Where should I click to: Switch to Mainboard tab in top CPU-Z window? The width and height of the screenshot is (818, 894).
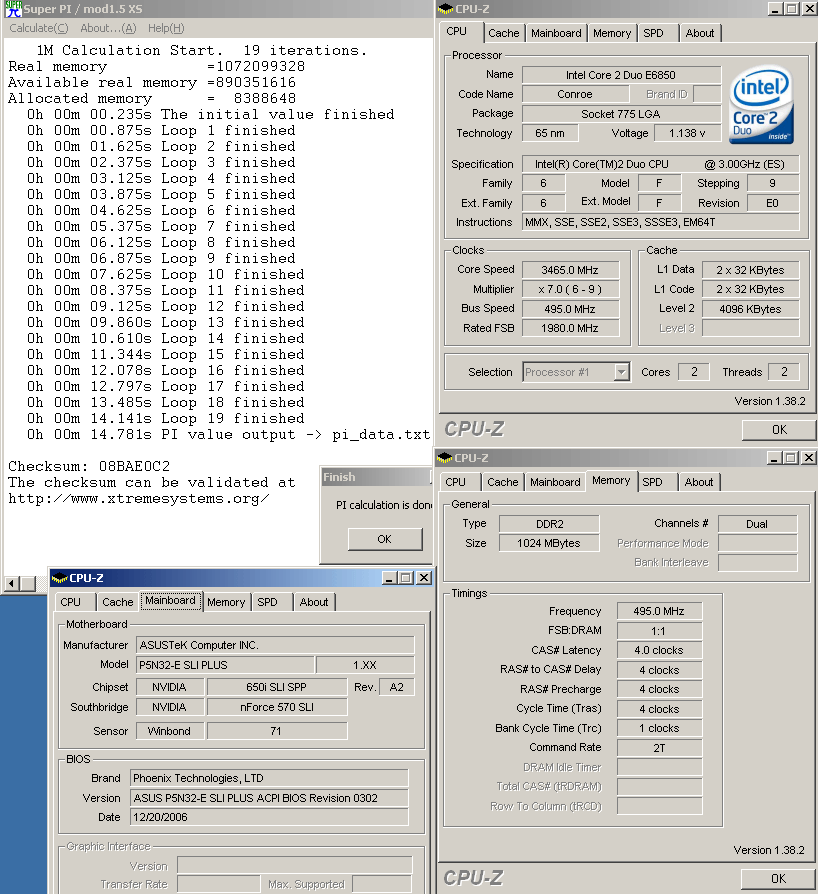[556, 33]
